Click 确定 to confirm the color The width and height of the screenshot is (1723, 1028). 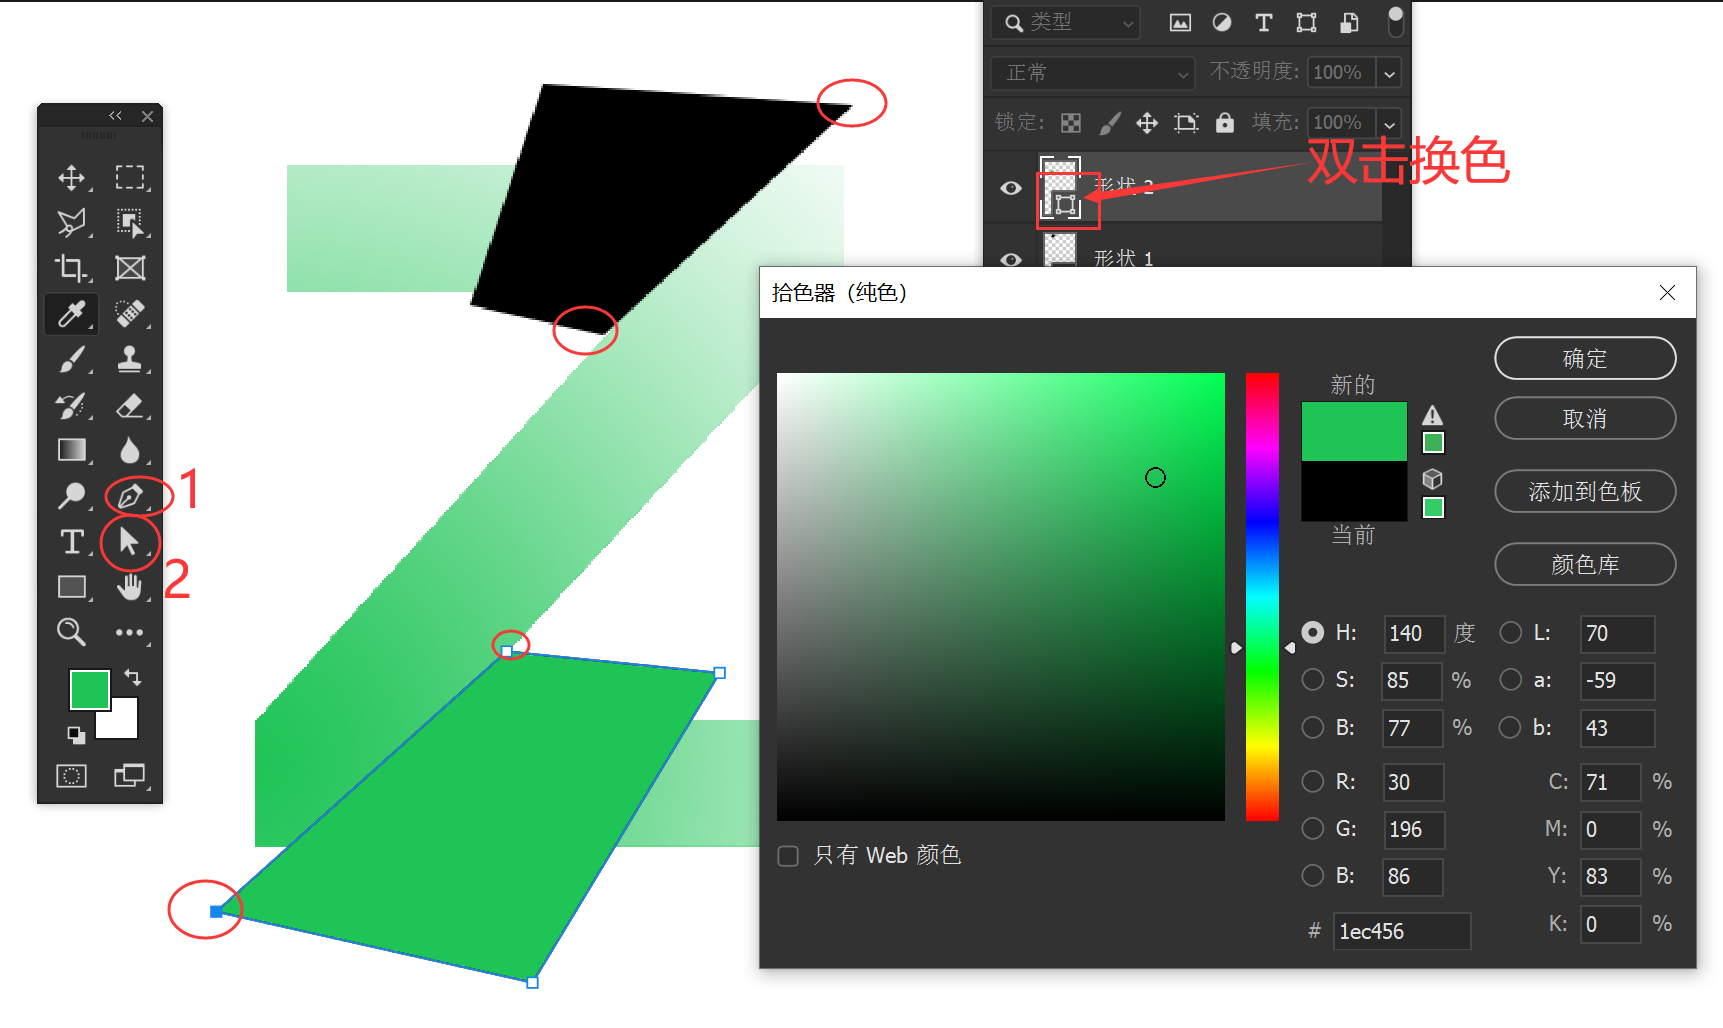click(x=1585, y=358)
